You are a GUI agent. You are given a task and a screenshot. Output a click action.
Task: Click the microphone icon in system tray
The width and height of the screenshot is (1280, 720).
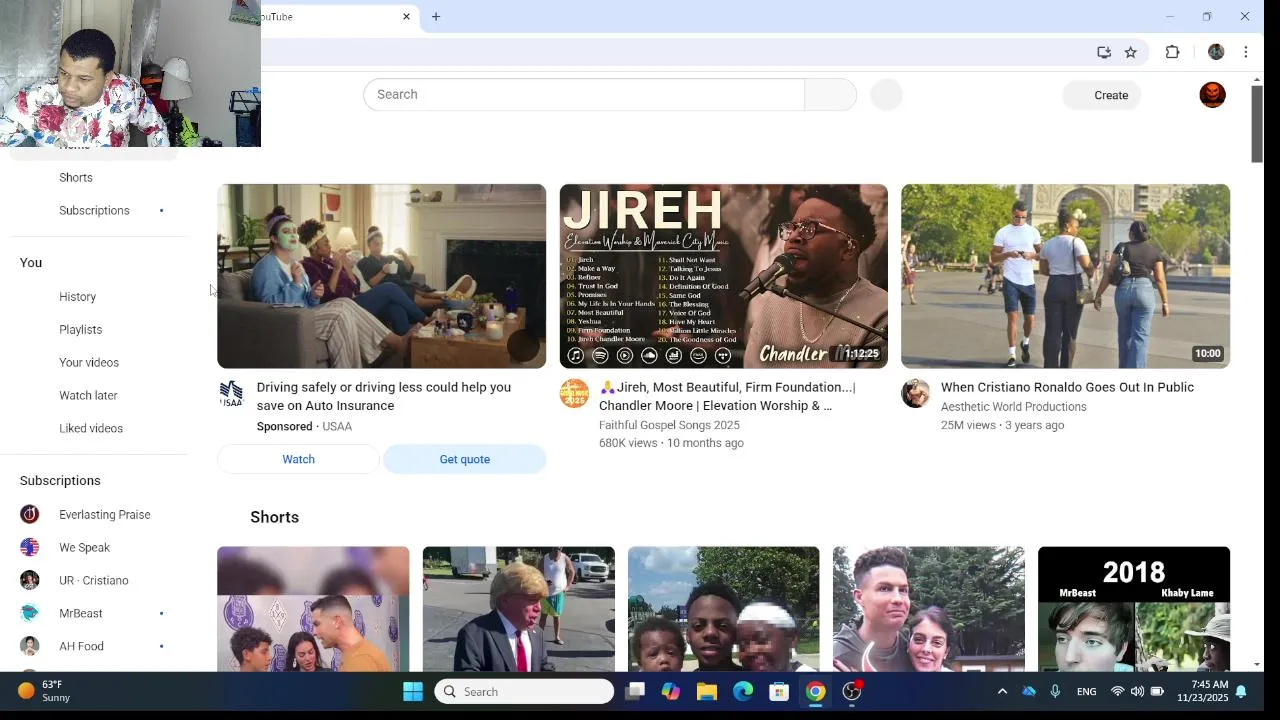[1055, 691]
